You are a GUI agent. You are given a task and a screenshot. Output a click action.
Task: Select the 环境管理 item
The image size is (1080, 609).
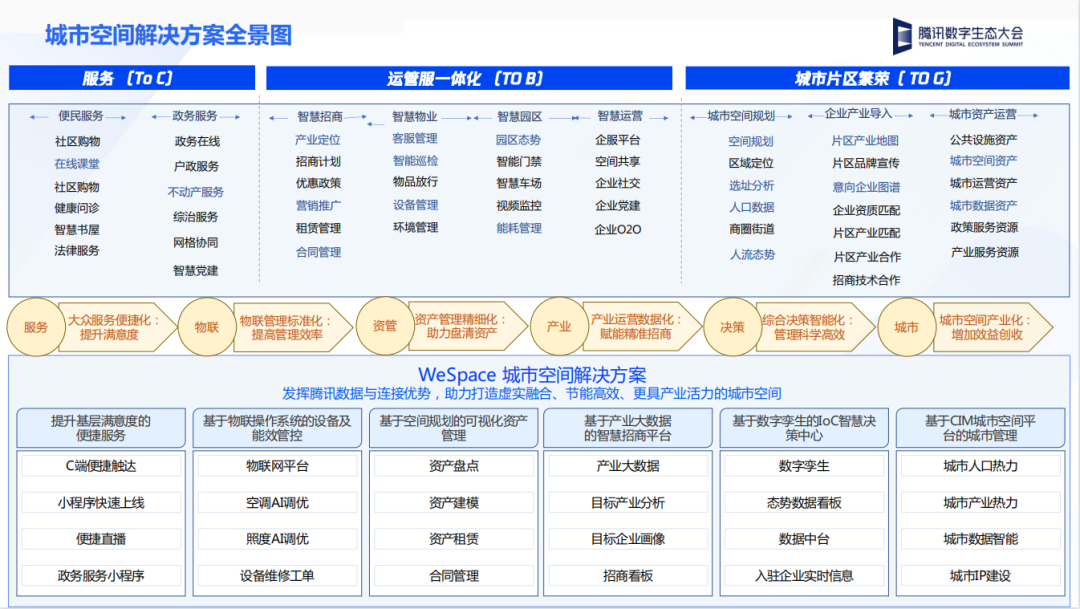415,227
